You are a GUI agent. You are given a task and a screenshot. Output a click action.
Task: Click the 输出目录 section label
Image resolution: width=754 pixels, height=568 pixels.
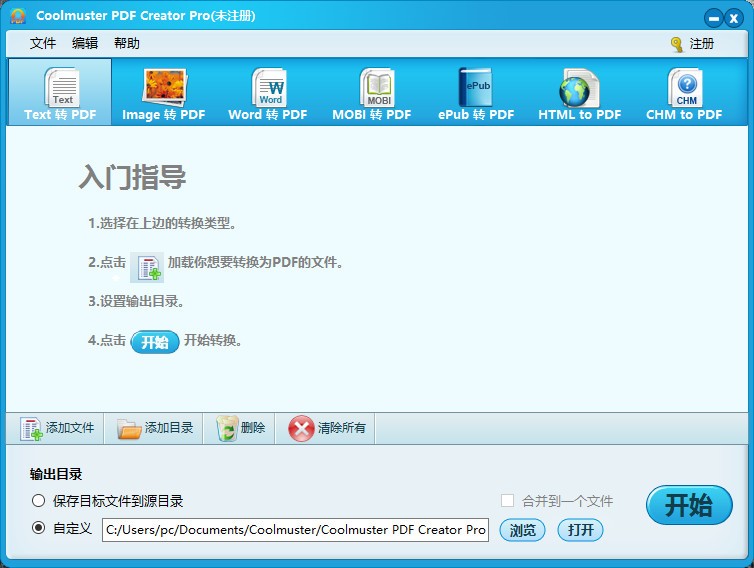56,474
